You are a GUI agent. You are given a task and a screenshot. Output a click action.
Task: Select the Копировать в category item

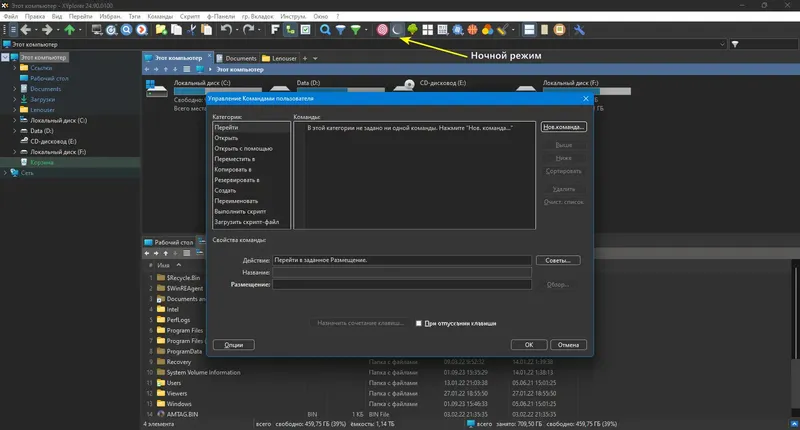tap(233, 169)
